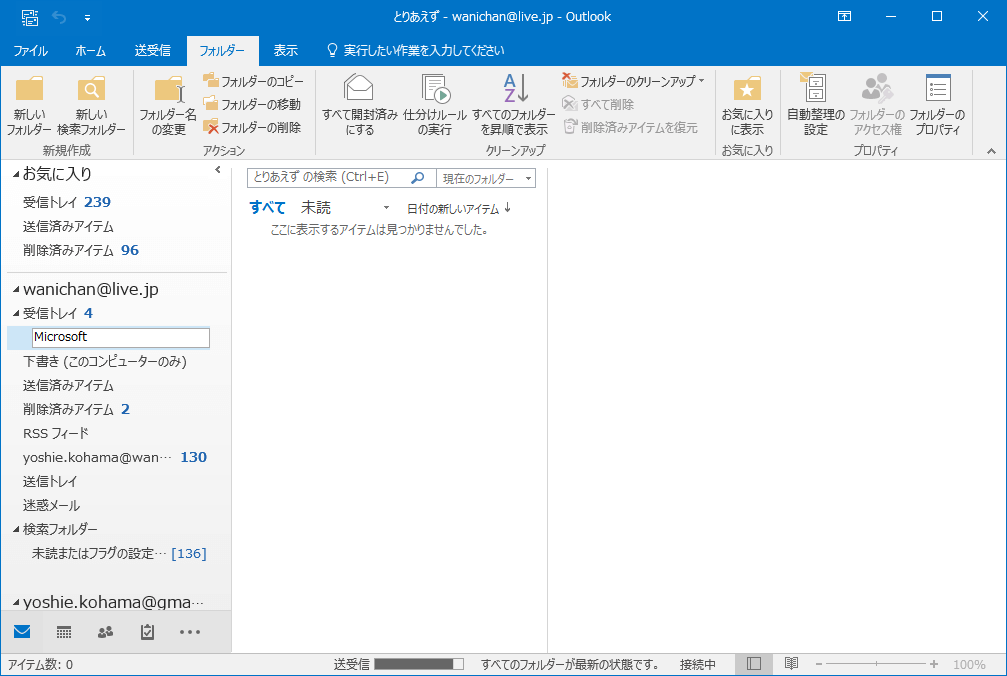This screenshot has height=676, width=1007.
Task: Open Tasks view icon
Action: click(x=147, y=632)
